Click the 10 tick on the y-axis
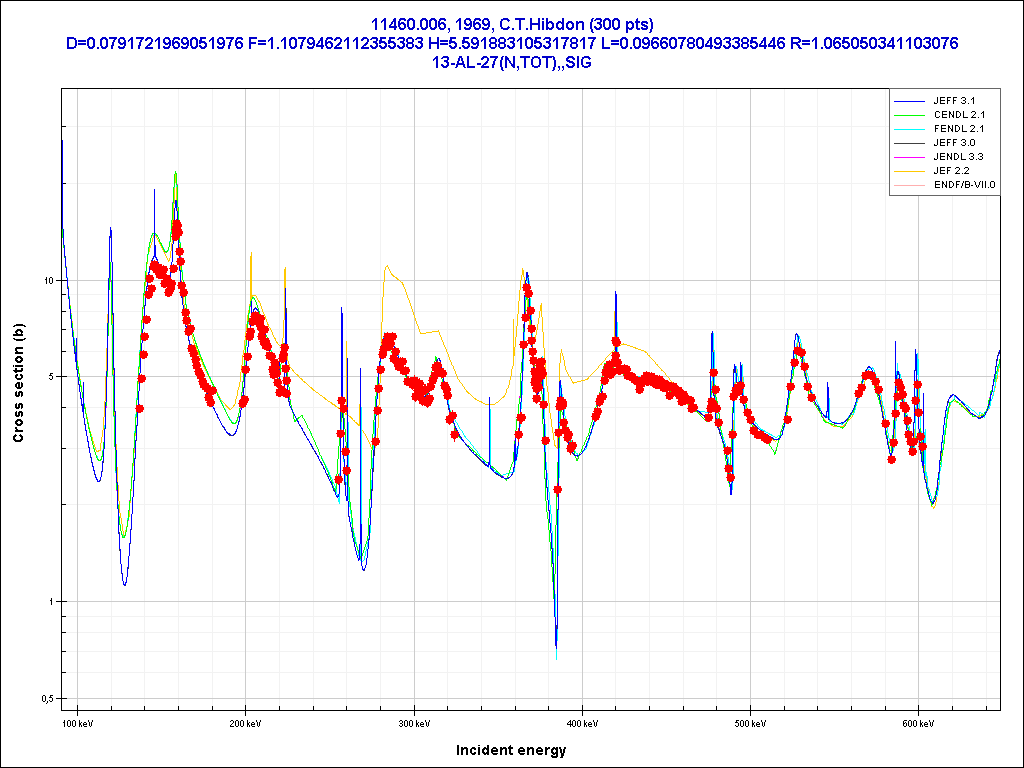 [47, 280]
